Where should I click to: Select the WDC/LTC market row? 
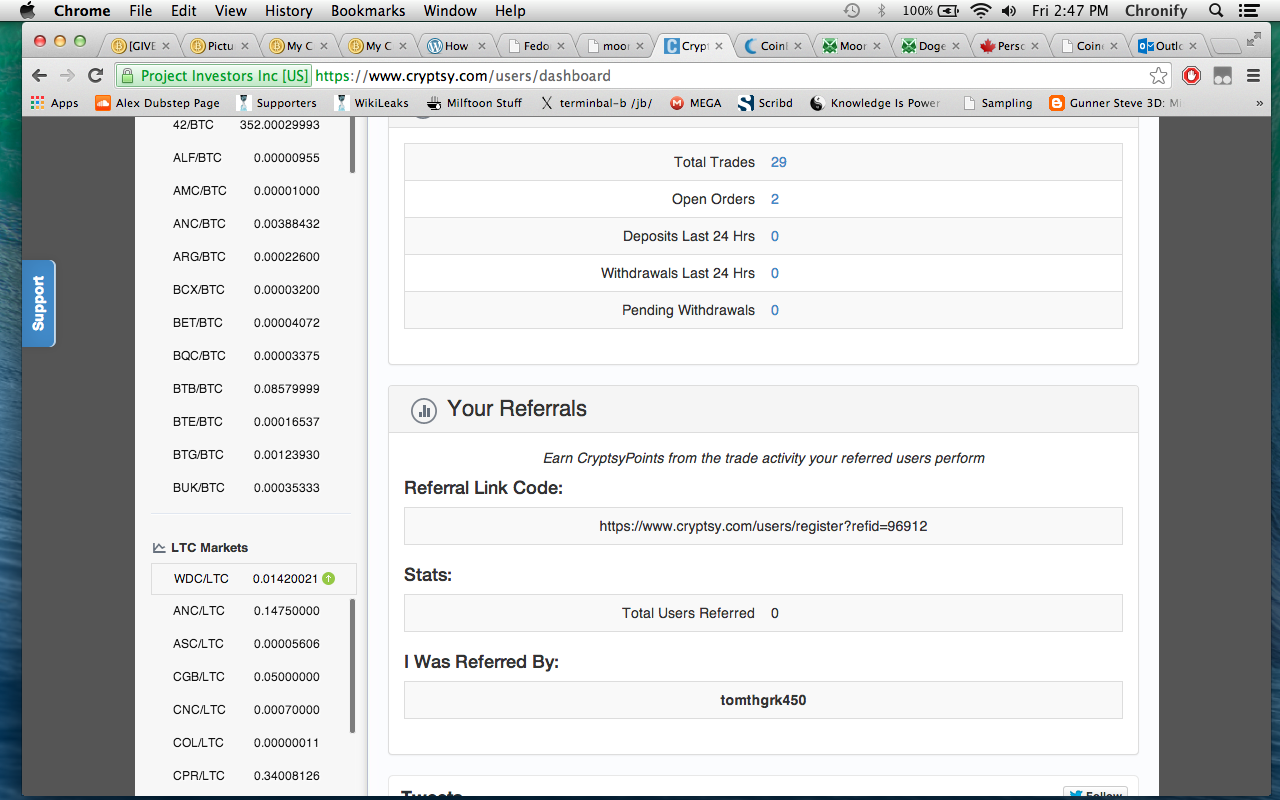254,579
